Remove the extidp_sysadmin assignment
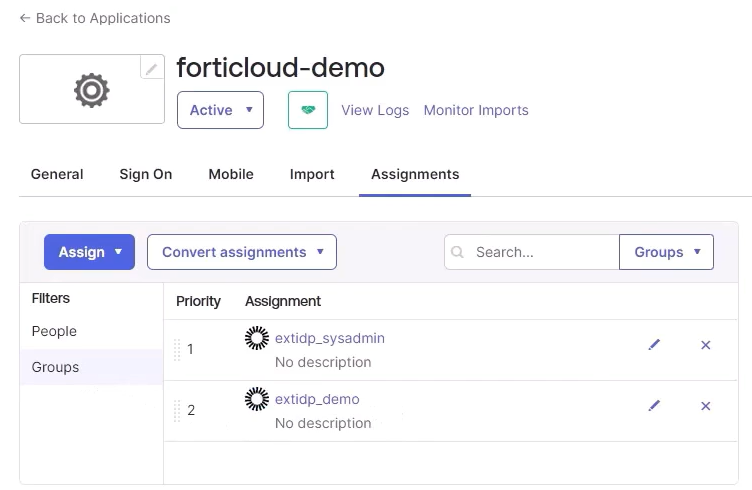 706,345
